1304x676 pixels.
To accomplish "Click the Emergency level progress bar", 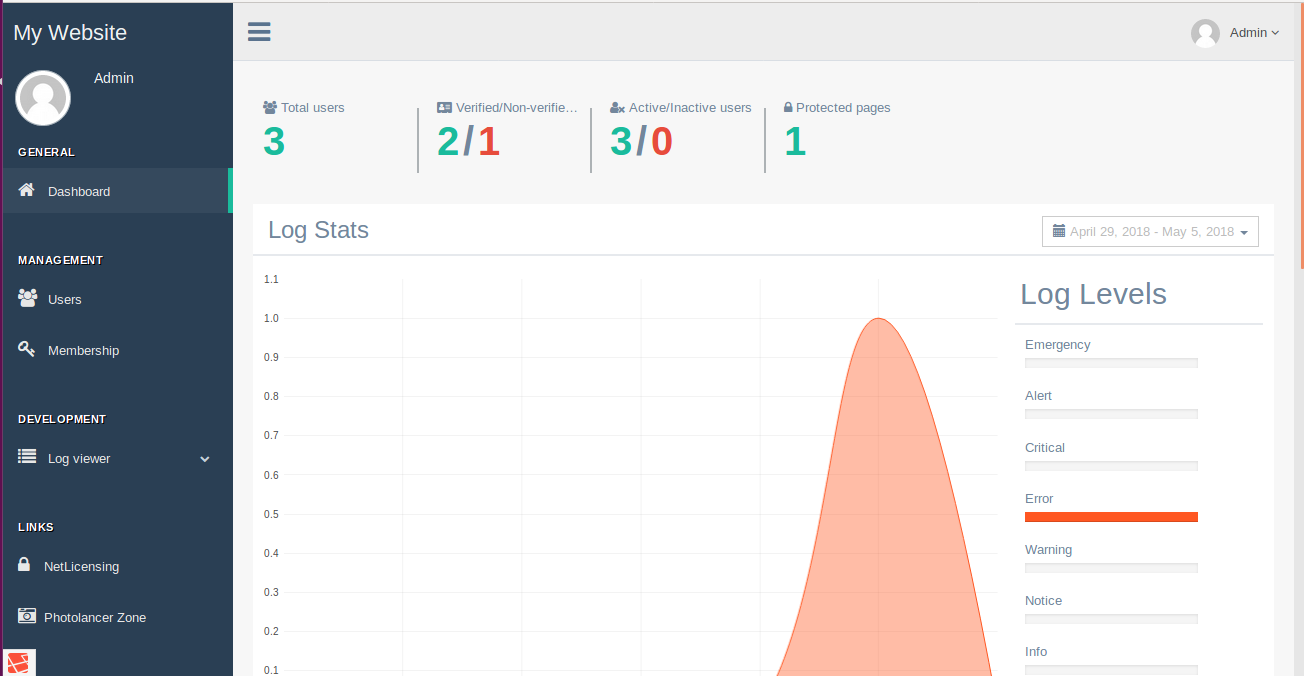I will [1111, 363].
